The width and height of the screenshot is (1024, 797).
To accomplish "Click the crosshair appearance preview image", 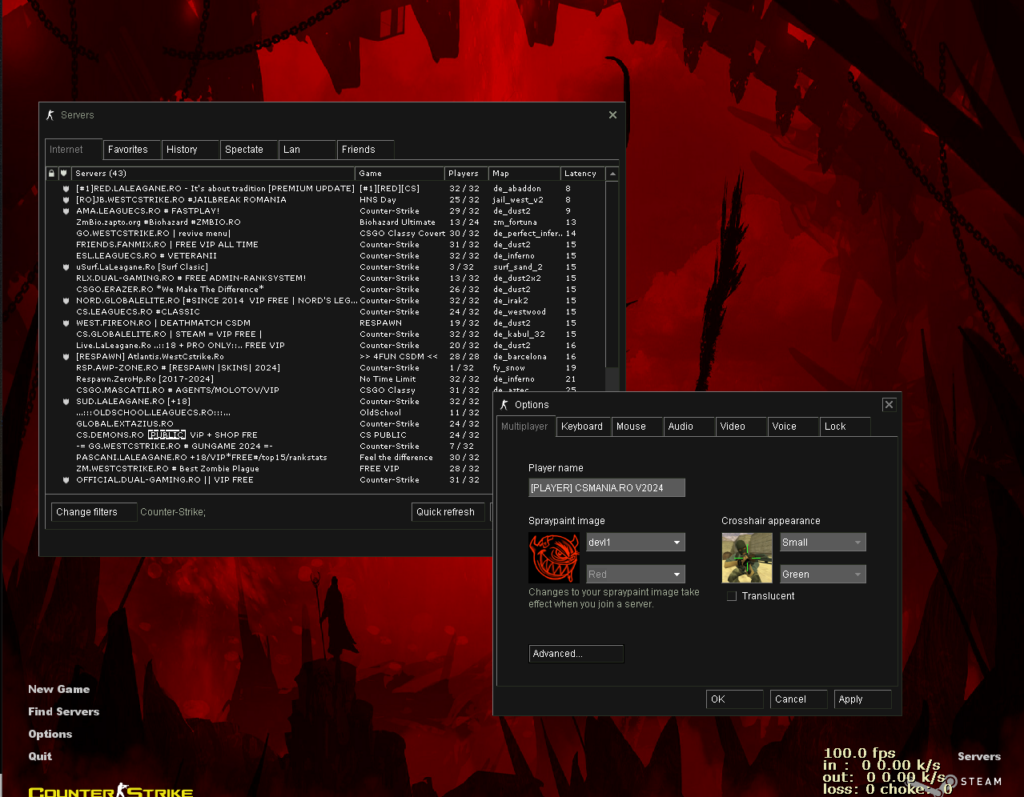I will 746,557.
